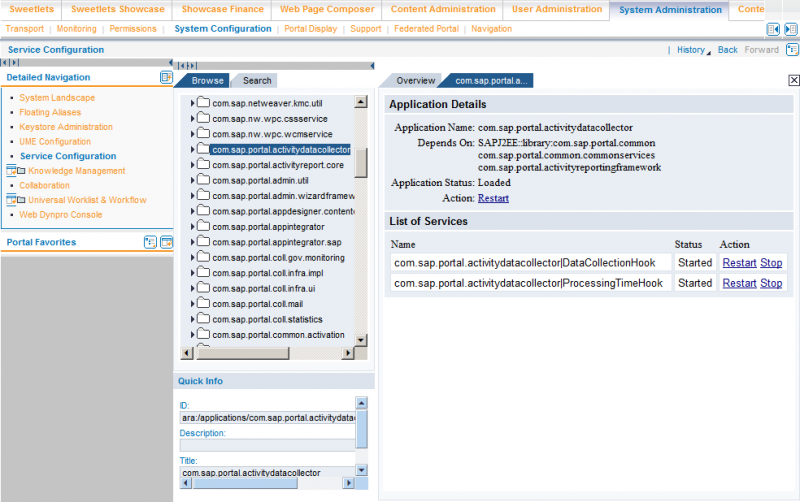Click Knowledge Management folder icon
Viewport: 800px width, 502px height.
(21, 170)
